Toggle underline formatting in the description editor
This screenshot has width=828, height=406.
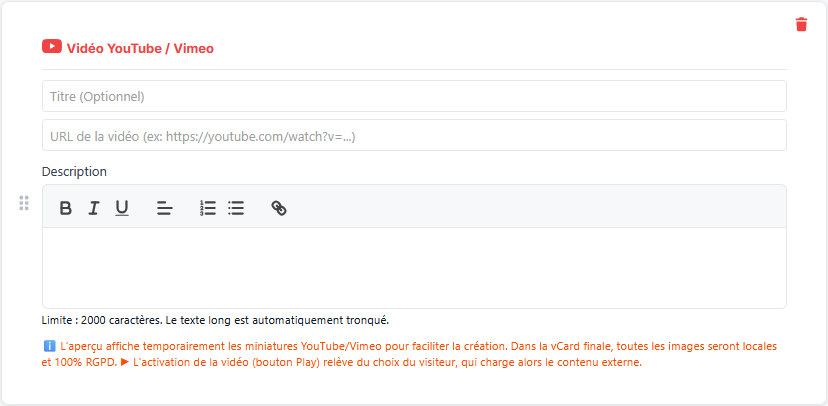[122, 208]
